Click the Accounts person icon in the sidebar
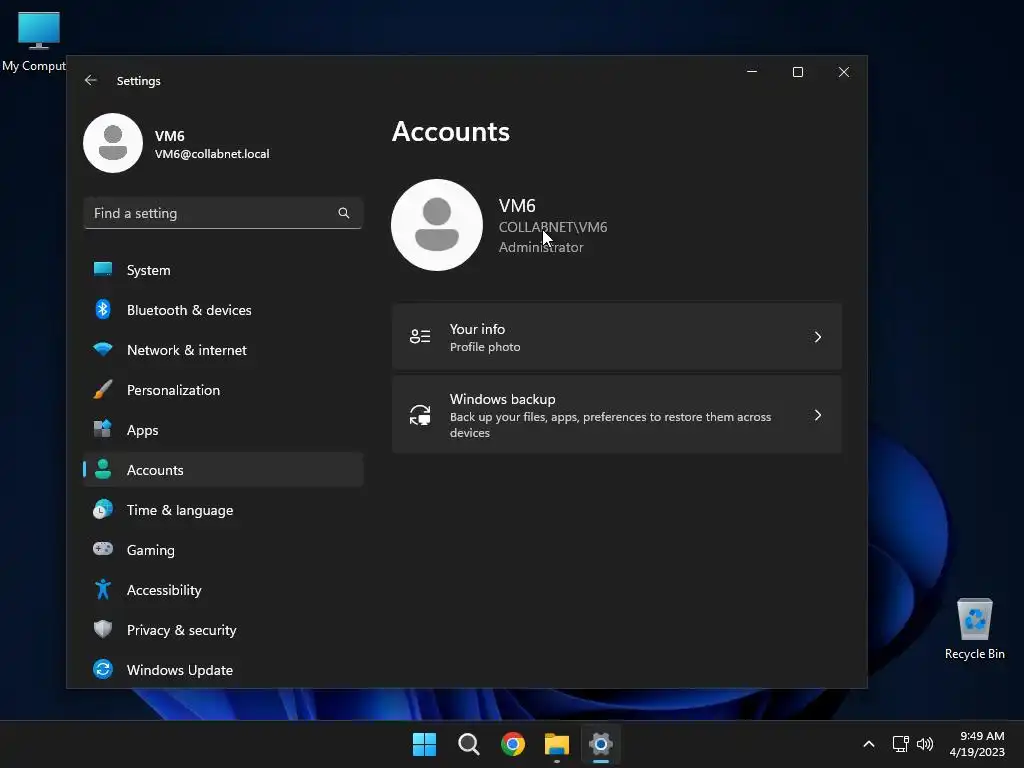 pos(103,470)
